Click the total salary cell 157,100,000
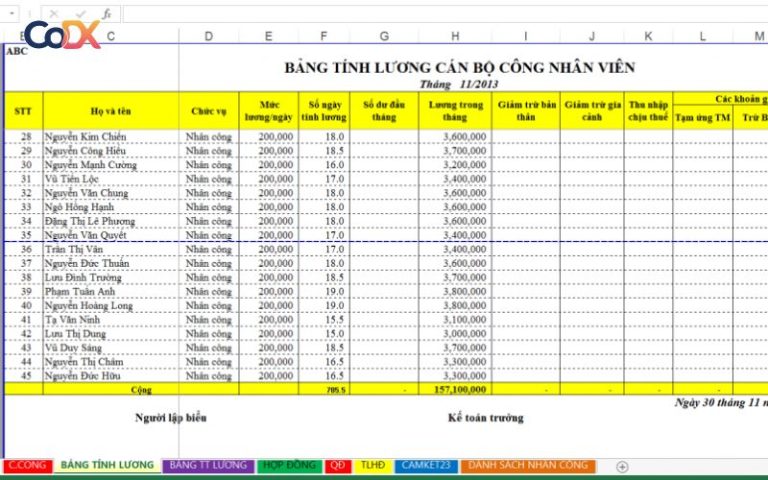Screen dimensions: 768x480 tap(455, 389)
